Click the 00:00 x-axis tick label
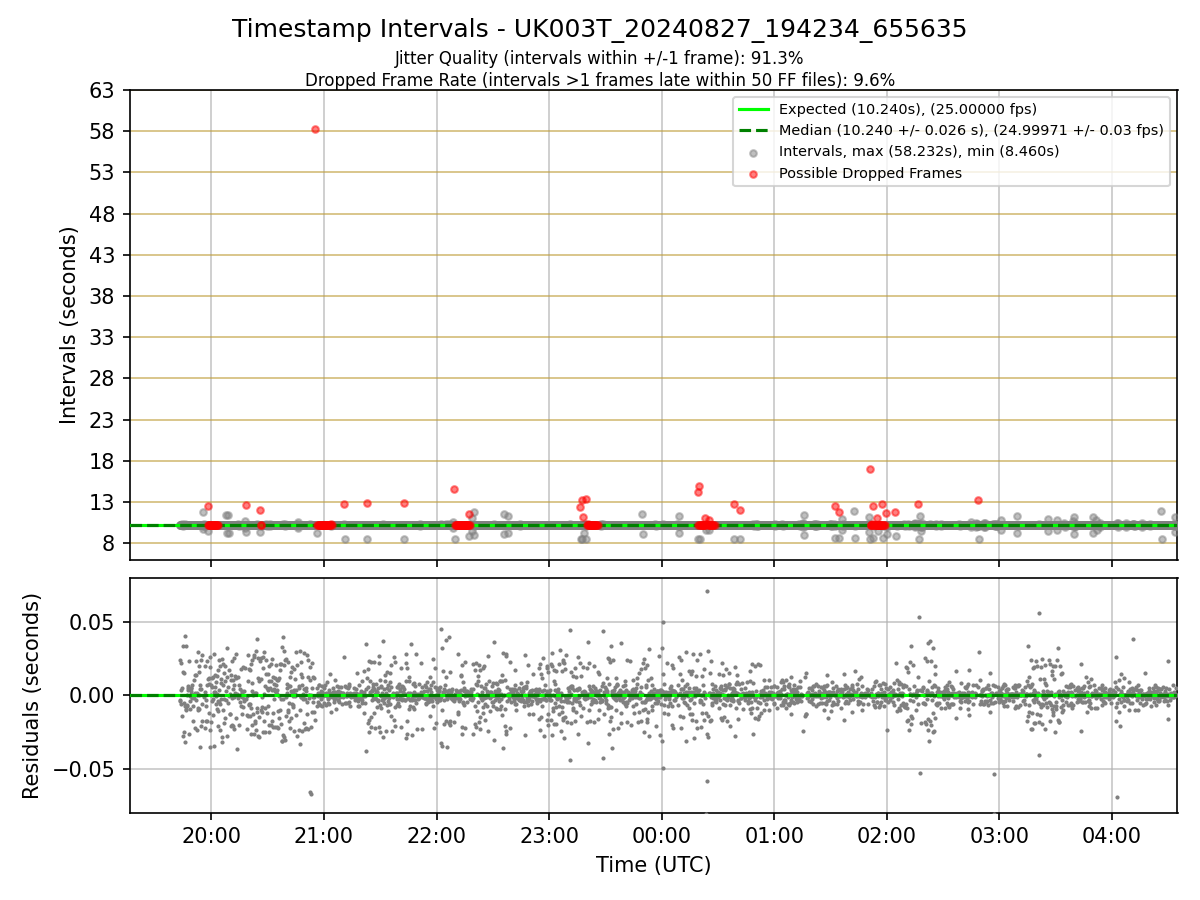 (x=662, y=835)
